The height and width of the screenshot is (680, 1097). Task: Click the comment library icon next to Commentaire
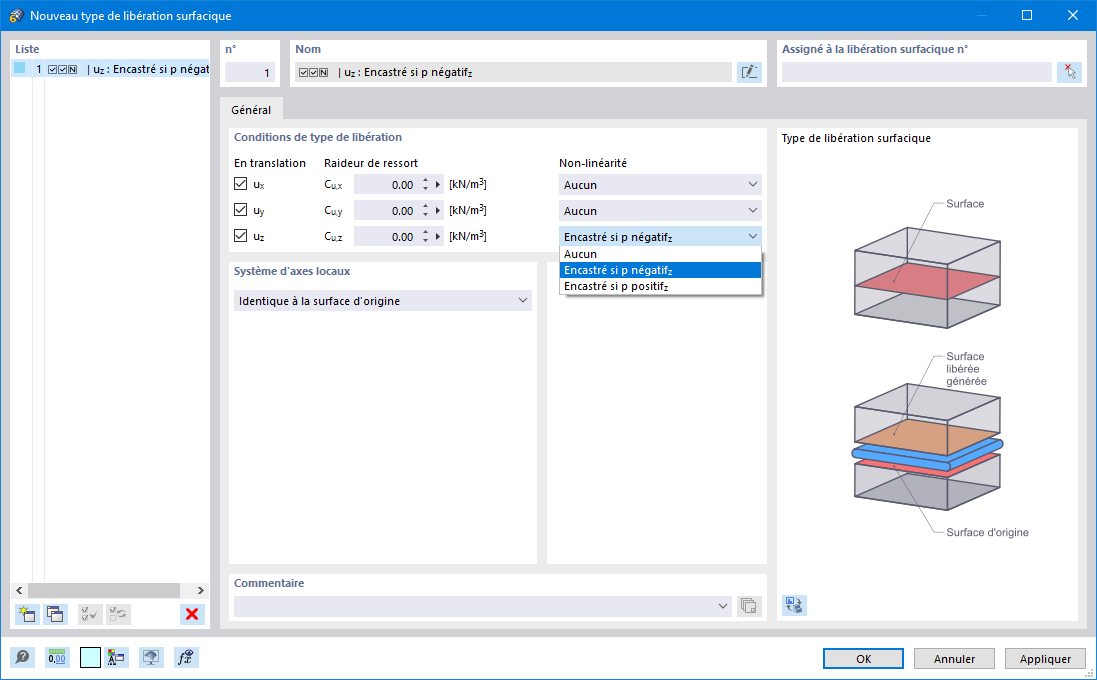(749, 606)
